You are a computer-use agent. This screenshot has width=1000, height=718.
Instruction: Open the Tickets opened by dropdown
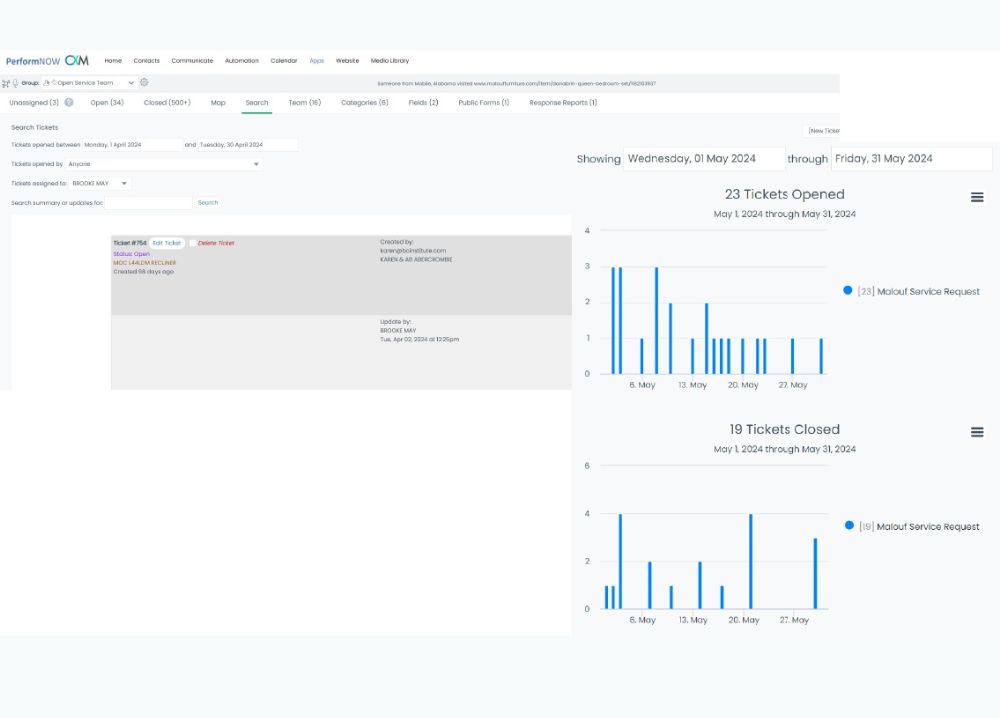click(x=164, y=164)
